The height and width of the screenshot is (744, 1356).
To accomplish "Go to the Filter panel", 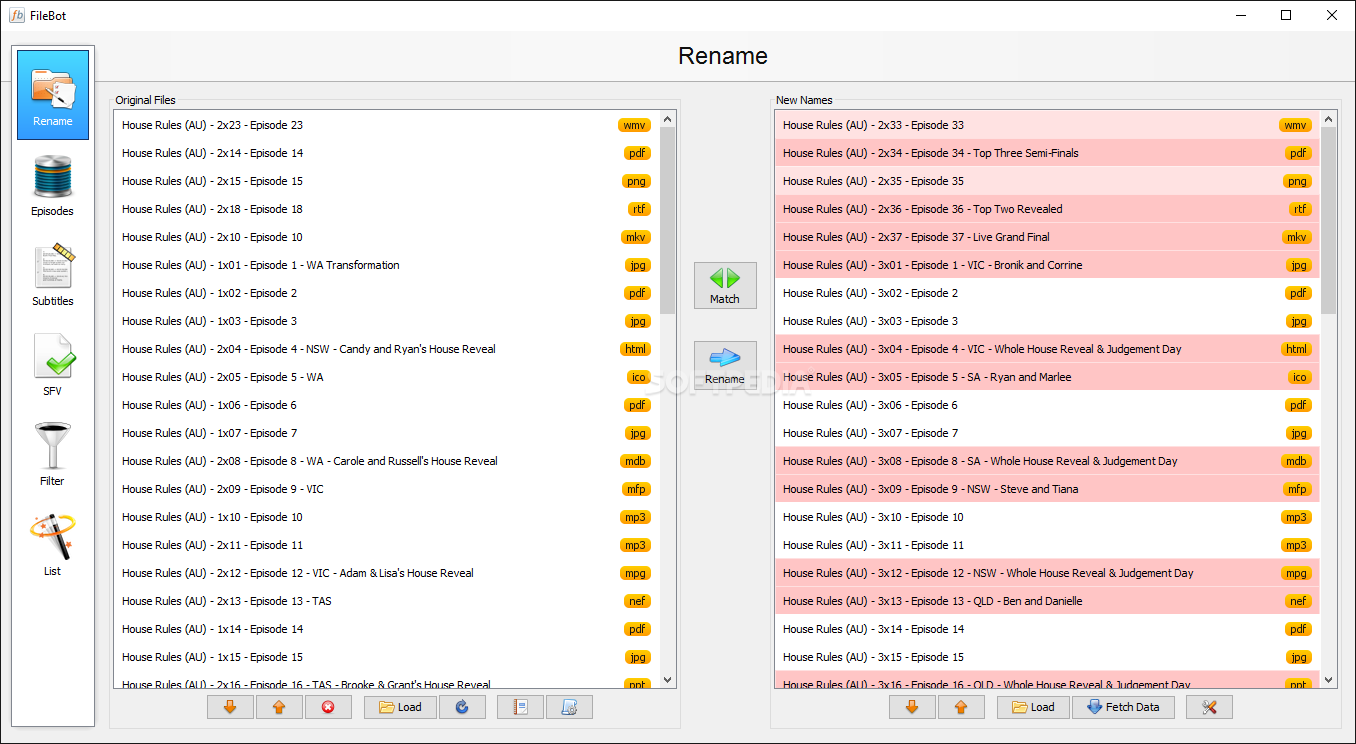I will pos(53,456).
